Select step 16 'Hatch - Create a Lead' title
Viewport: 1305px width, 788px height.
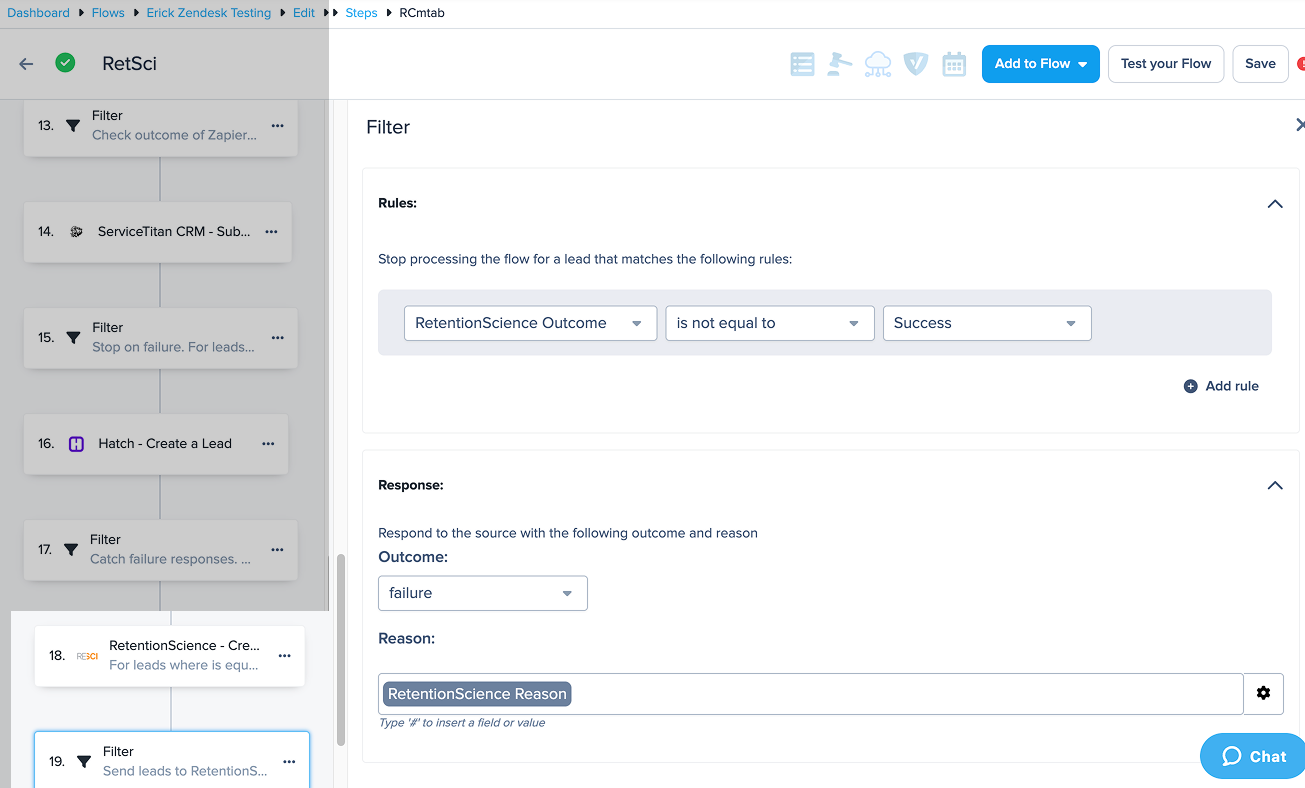(x=165, y=444)
